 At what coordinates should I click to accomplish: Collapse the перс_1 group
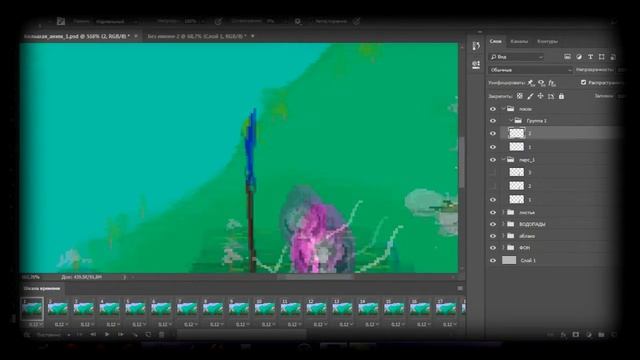pyautogui.click(x=503, y=160)
